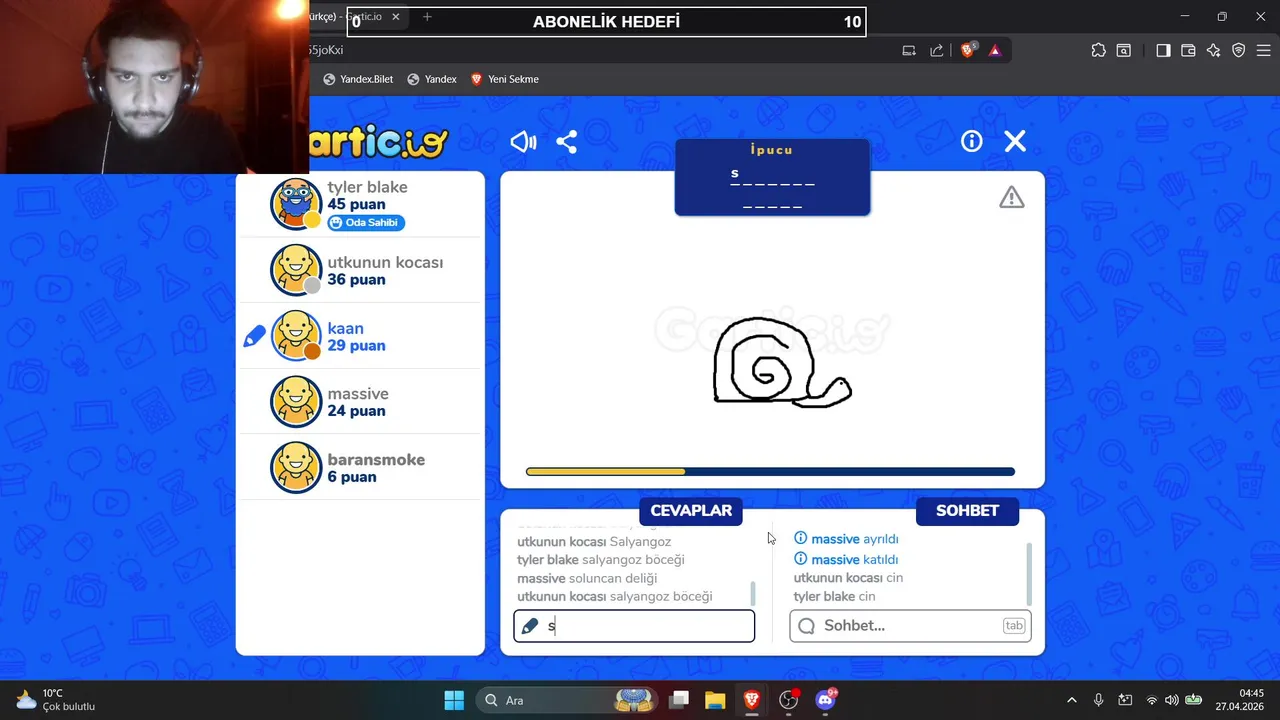The height and width of the screenshot is (720, 1280).
Task: Open the Windows Start menu
Action: (454, 700)
